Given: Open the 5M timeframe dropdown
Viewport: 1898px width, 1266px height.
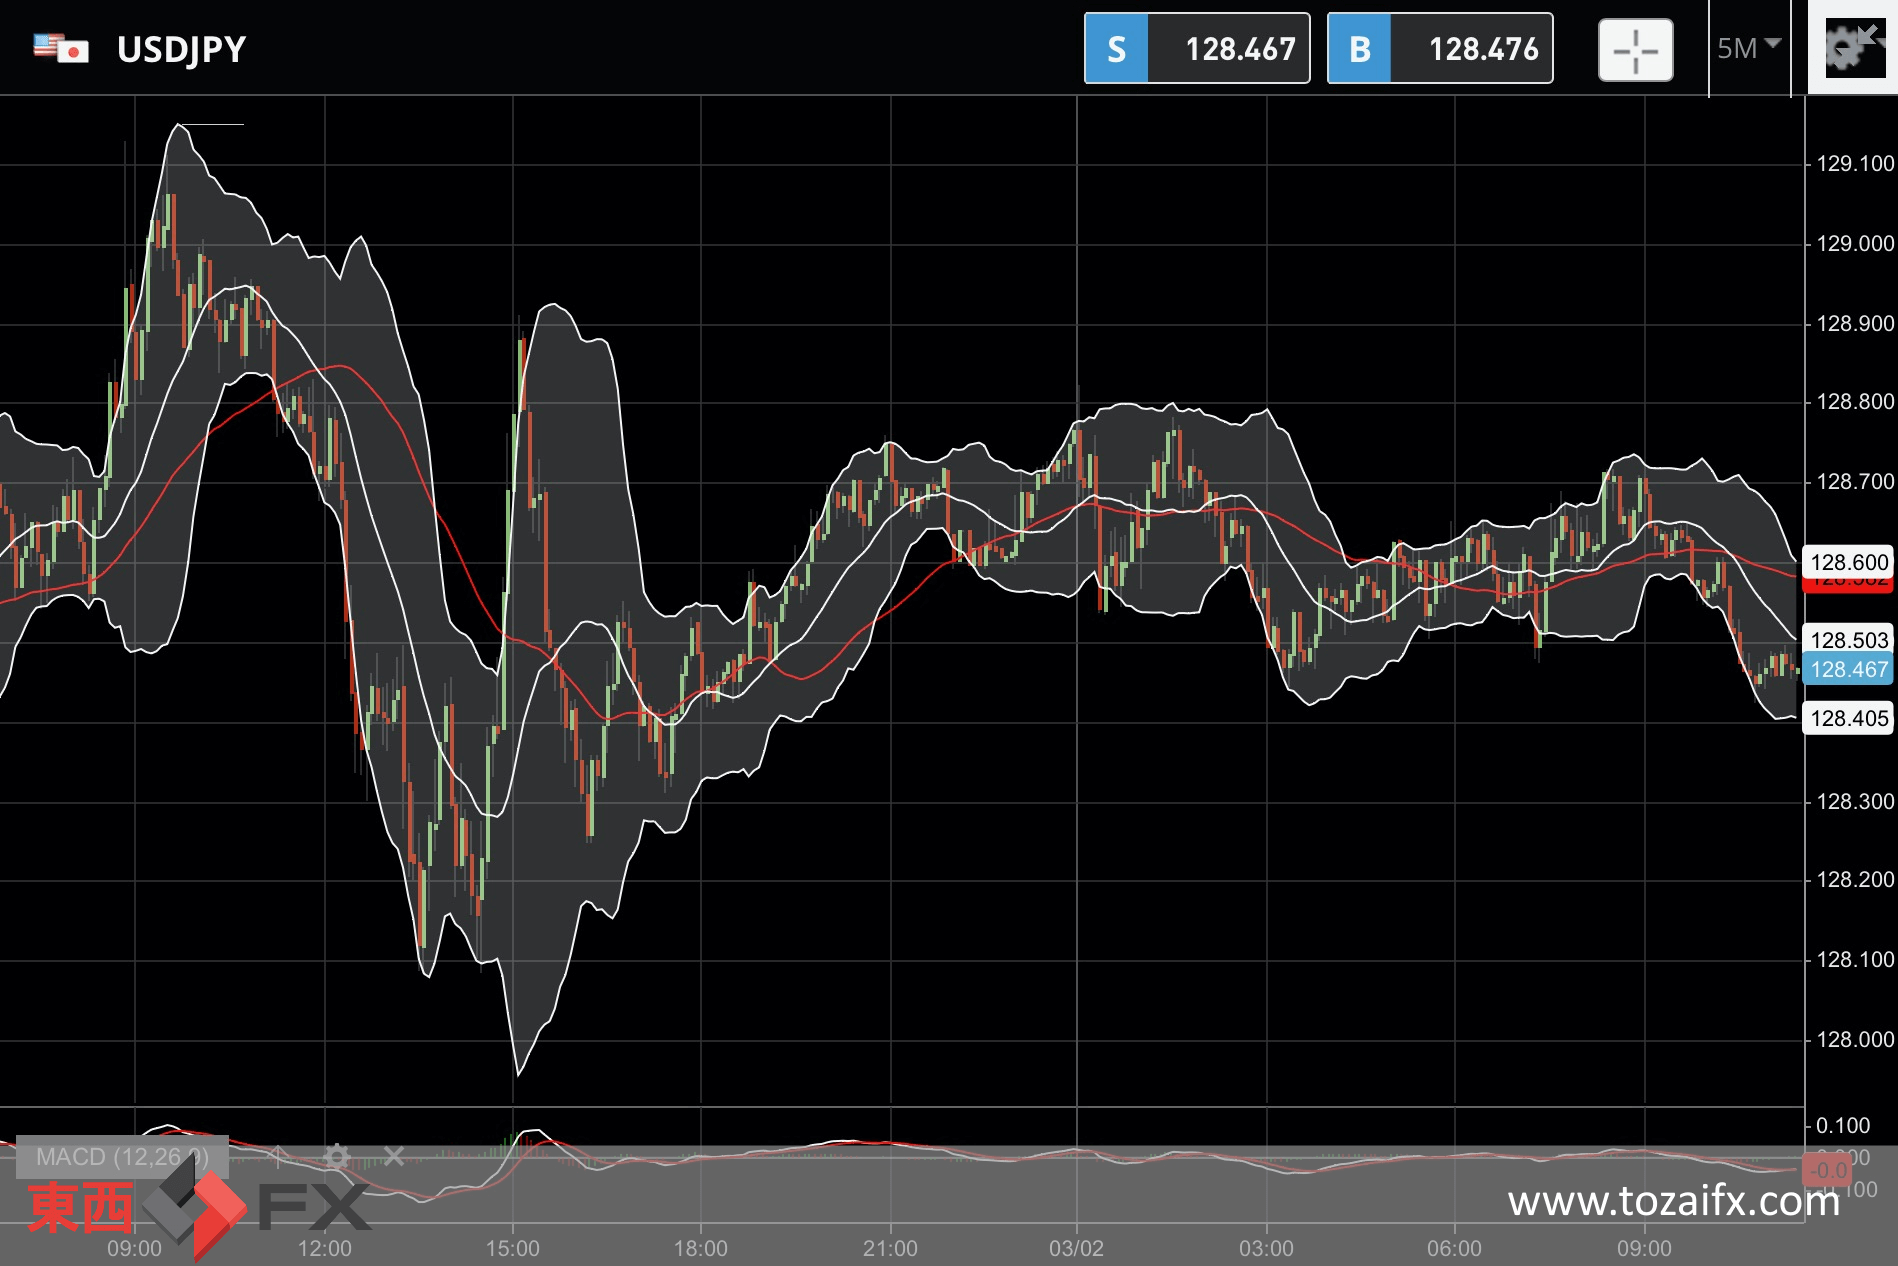Looking at the screenshot, I should [x=1749, y=48].
